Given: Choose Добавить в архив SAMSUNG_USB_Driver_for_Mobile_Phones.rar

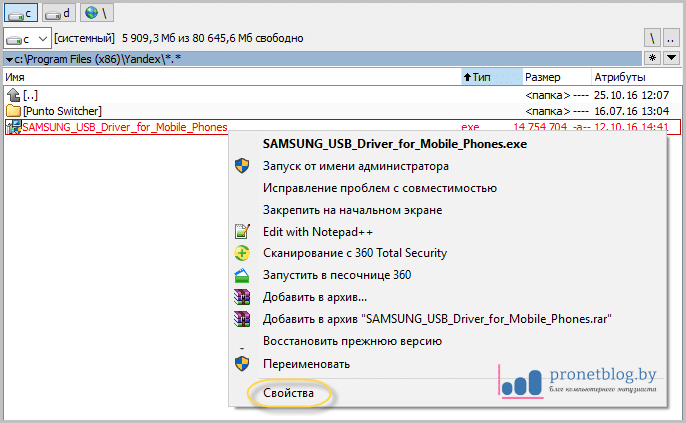Looking at the screenshot, I should 437,319.
